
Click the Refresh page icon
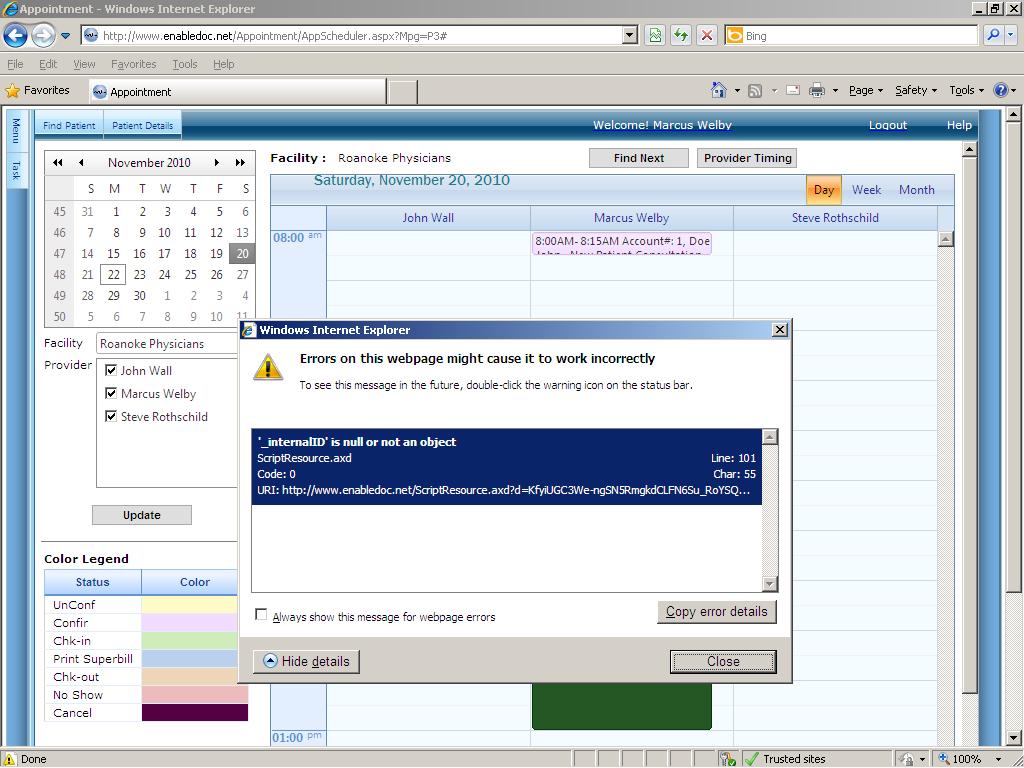(x=680, y=35)
